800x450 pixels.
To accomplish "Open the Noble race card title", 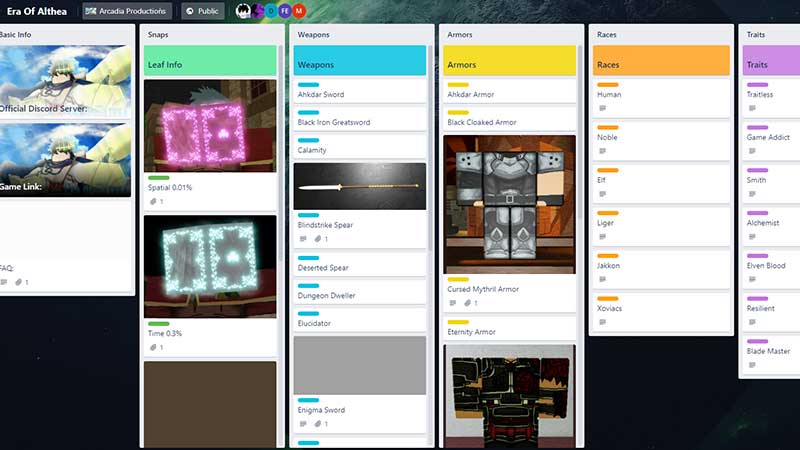I will (607, 137).
